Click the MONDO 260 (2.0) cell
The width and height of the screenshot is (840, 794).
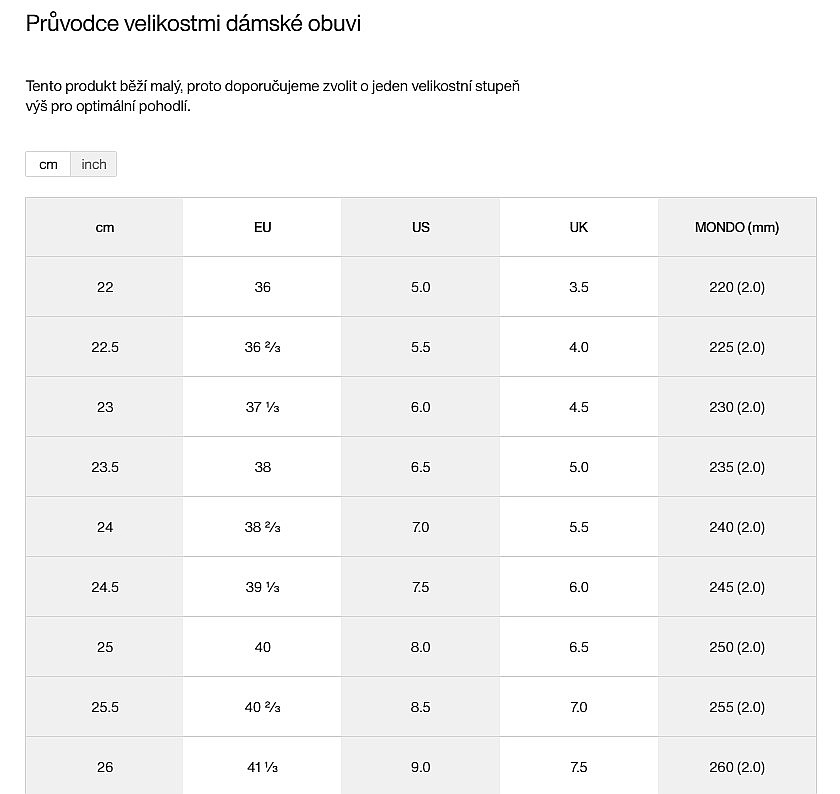click(736, 767)
